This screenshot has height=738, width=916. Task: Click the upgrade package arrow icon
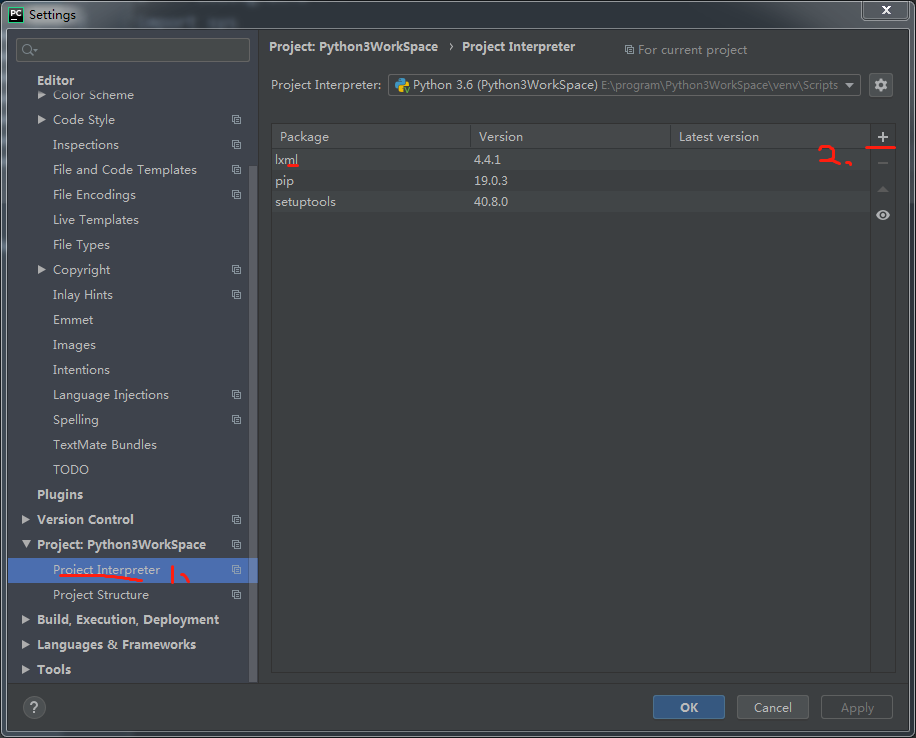click(883, 189)
